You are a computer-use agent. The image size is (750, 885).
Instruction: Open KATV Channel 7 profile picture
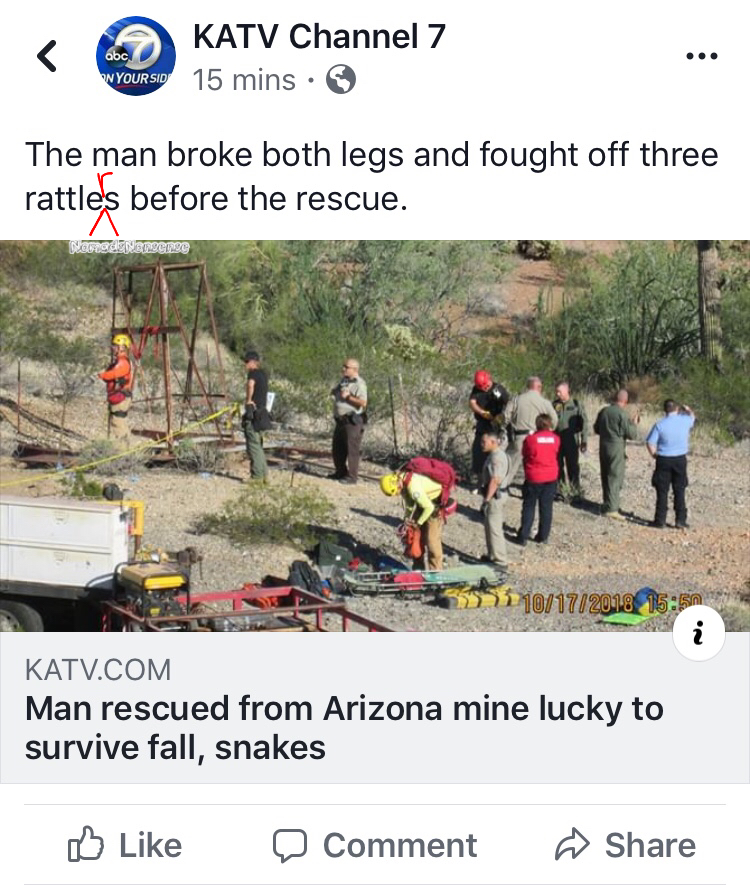coord(136,56)
